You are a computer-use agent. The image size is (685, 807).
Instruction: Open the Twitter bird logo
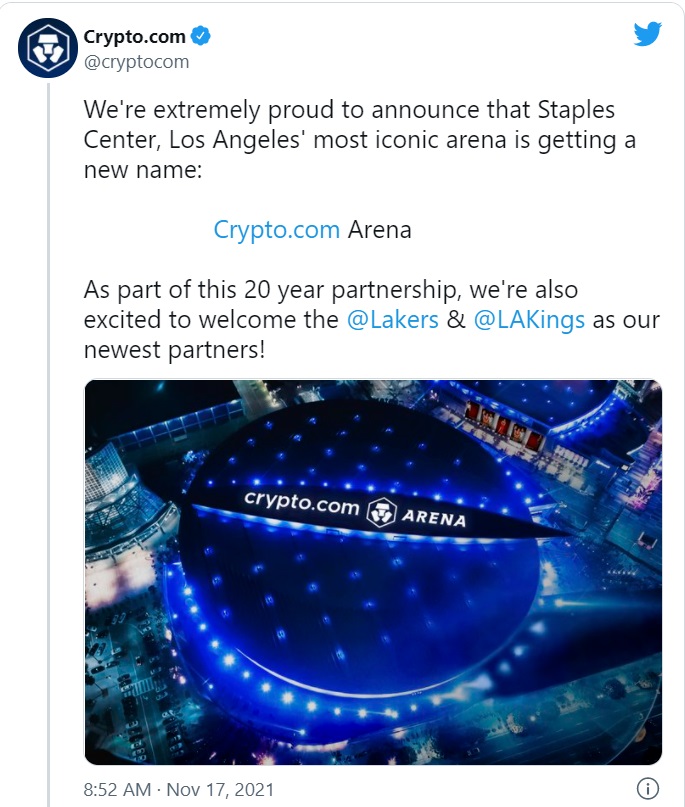[647, 34]
